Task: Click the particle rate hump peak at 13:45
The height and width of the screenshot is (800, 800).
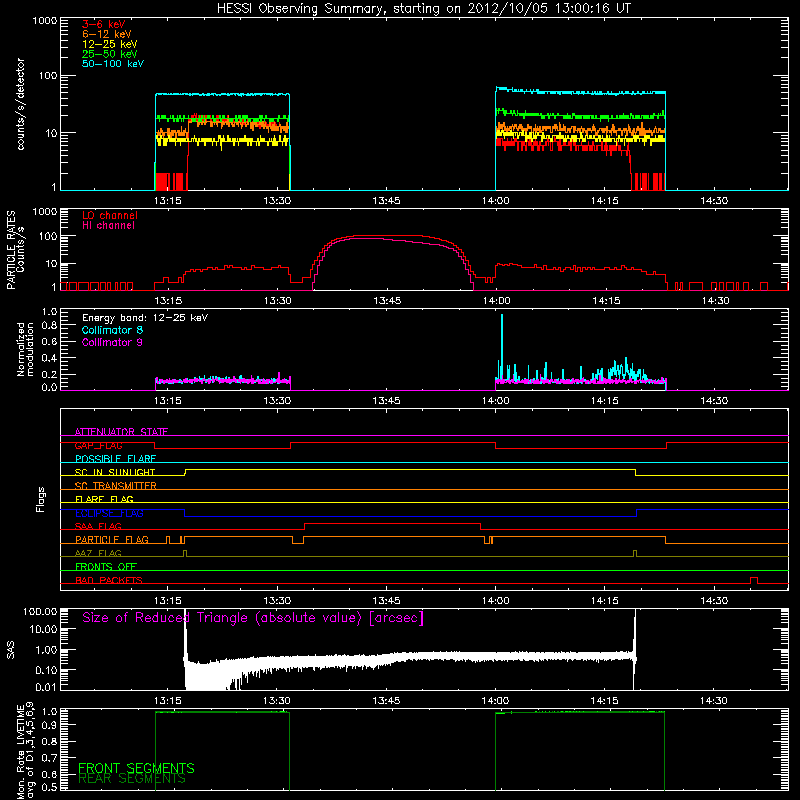Action: click(x=387, y=236)
